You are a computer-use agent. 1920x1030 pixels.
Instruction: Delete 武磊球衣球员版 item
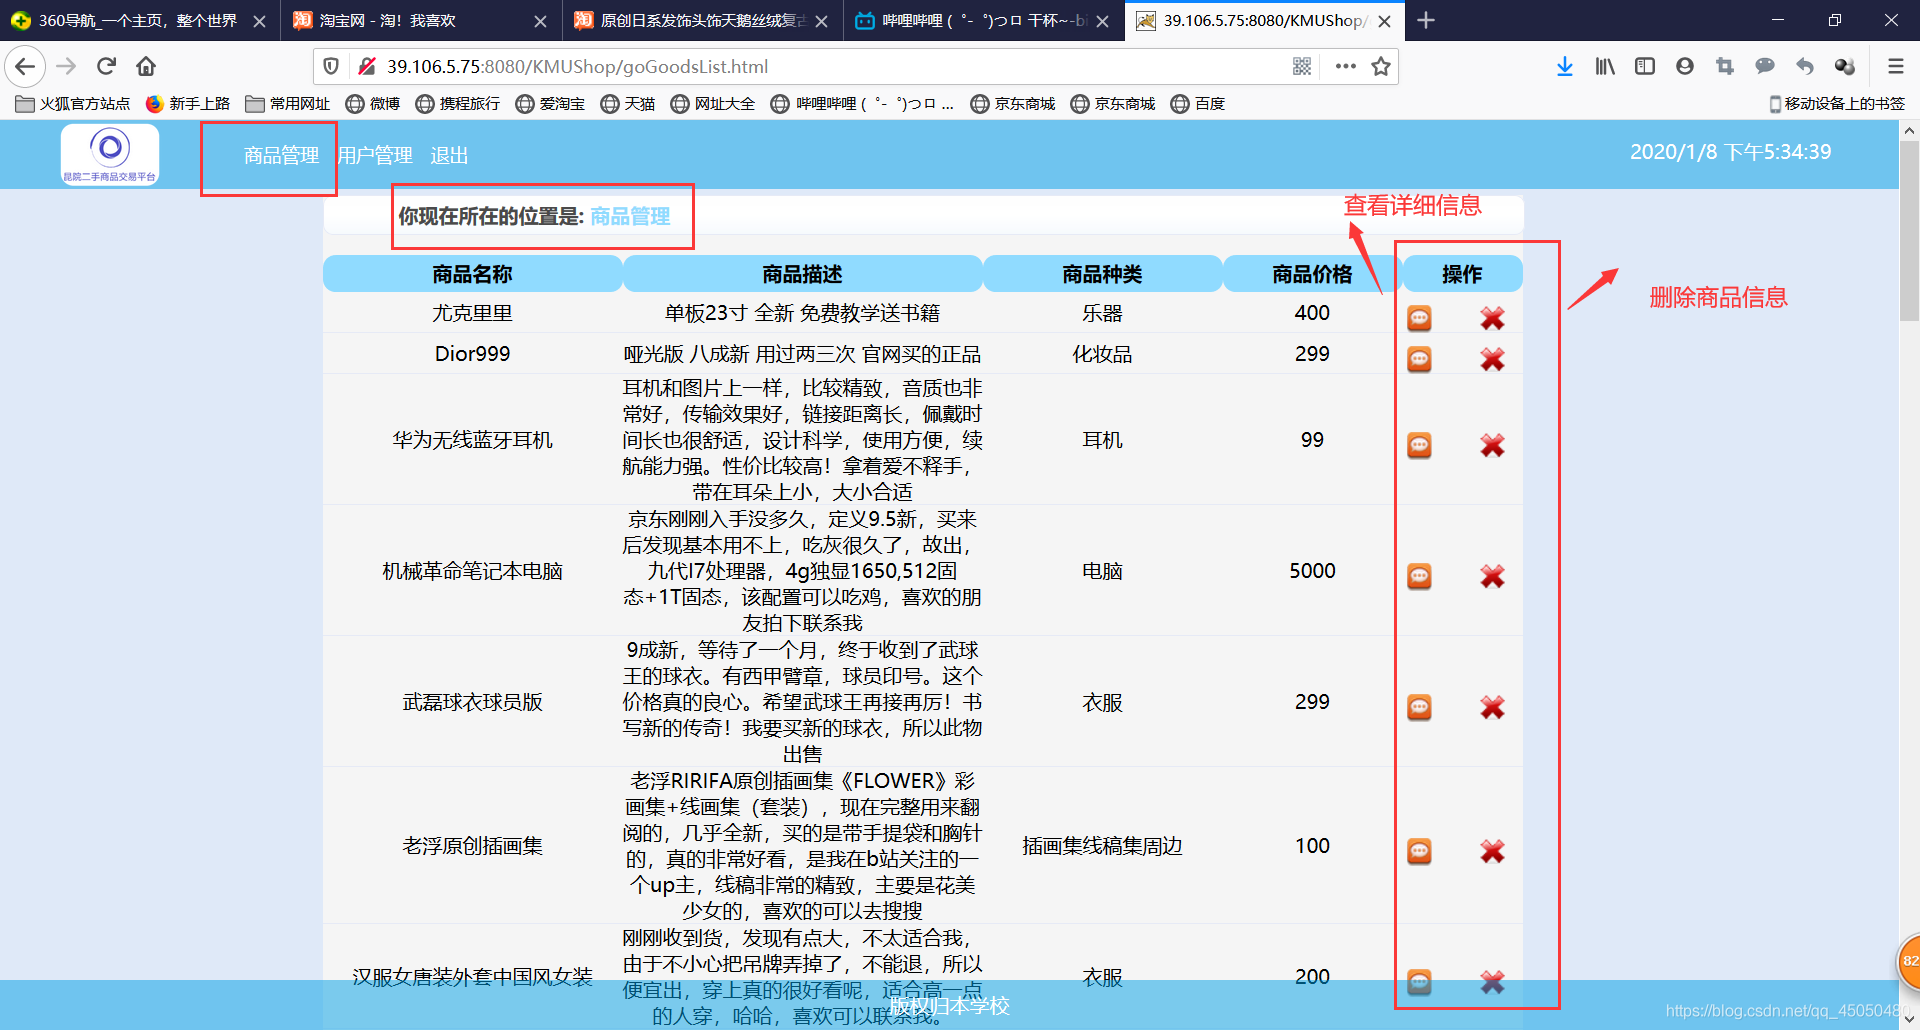[x=1492, y=707]
